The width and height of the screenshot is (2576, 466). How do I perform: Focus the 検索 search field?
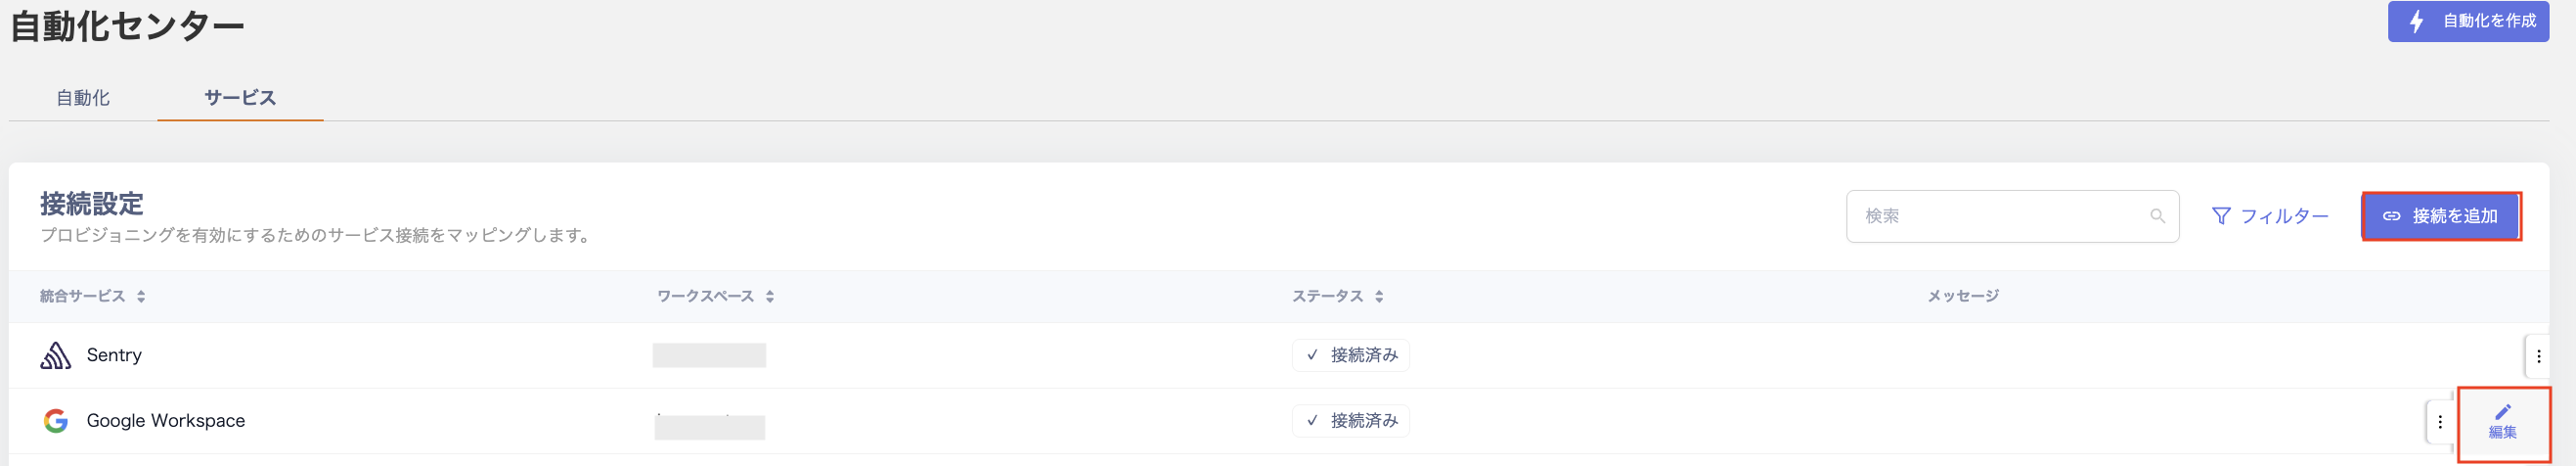[x=2000, y=216]
